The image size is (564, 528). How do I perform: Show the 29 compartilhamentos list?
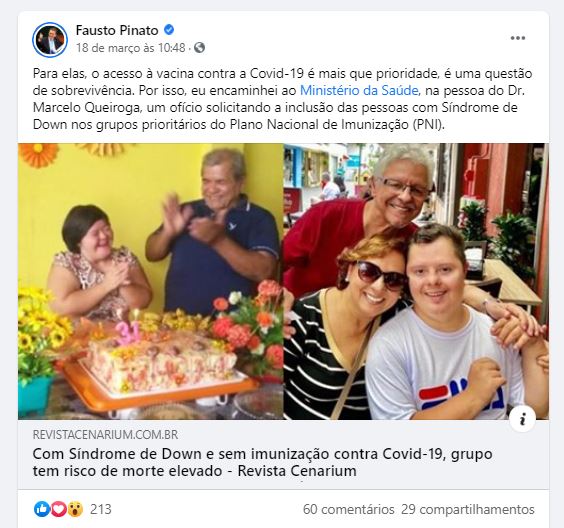tap(468, 509)
